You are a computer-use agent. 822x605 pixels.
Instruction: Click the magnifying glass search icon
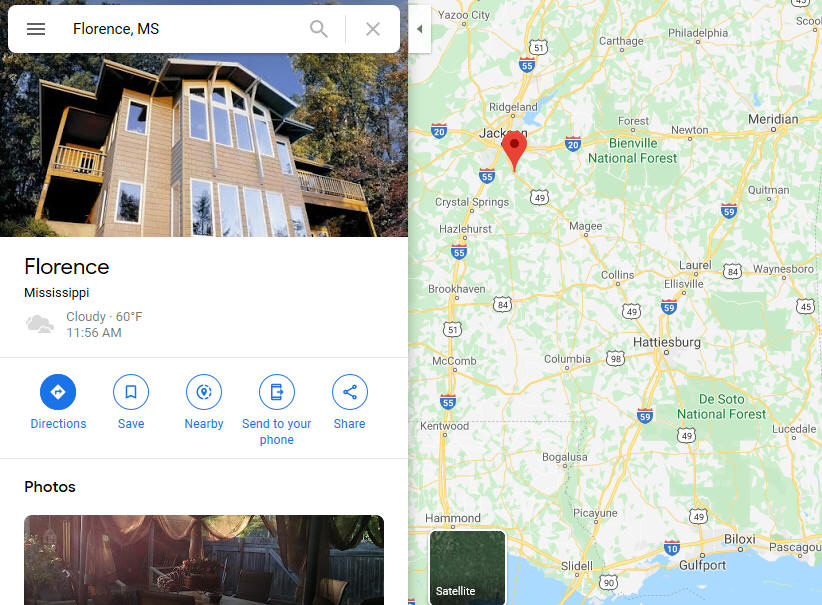point(319,29)
